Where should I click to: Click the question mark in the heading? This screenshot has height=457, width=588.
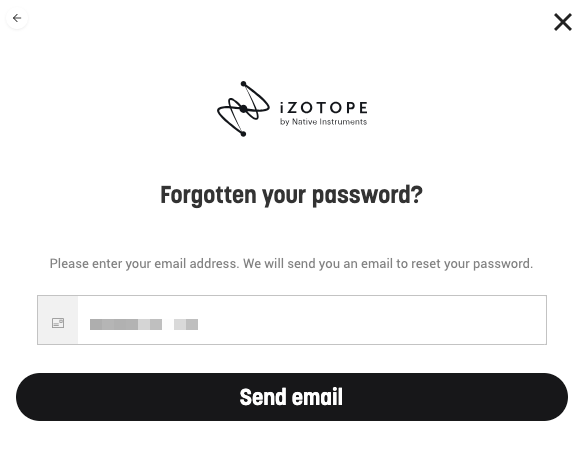[417, 194]
